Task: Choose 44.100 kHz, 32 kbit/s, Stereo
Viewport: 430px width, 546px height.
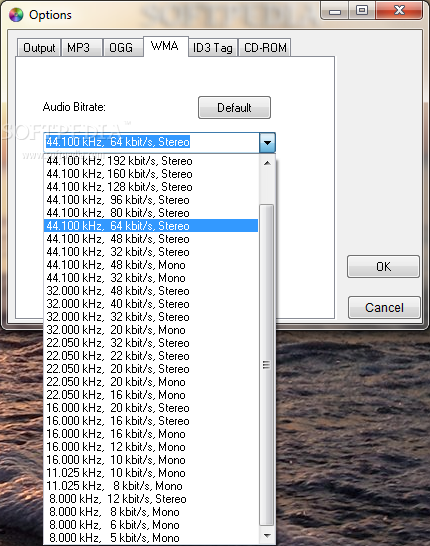Action: pos(151,252)
